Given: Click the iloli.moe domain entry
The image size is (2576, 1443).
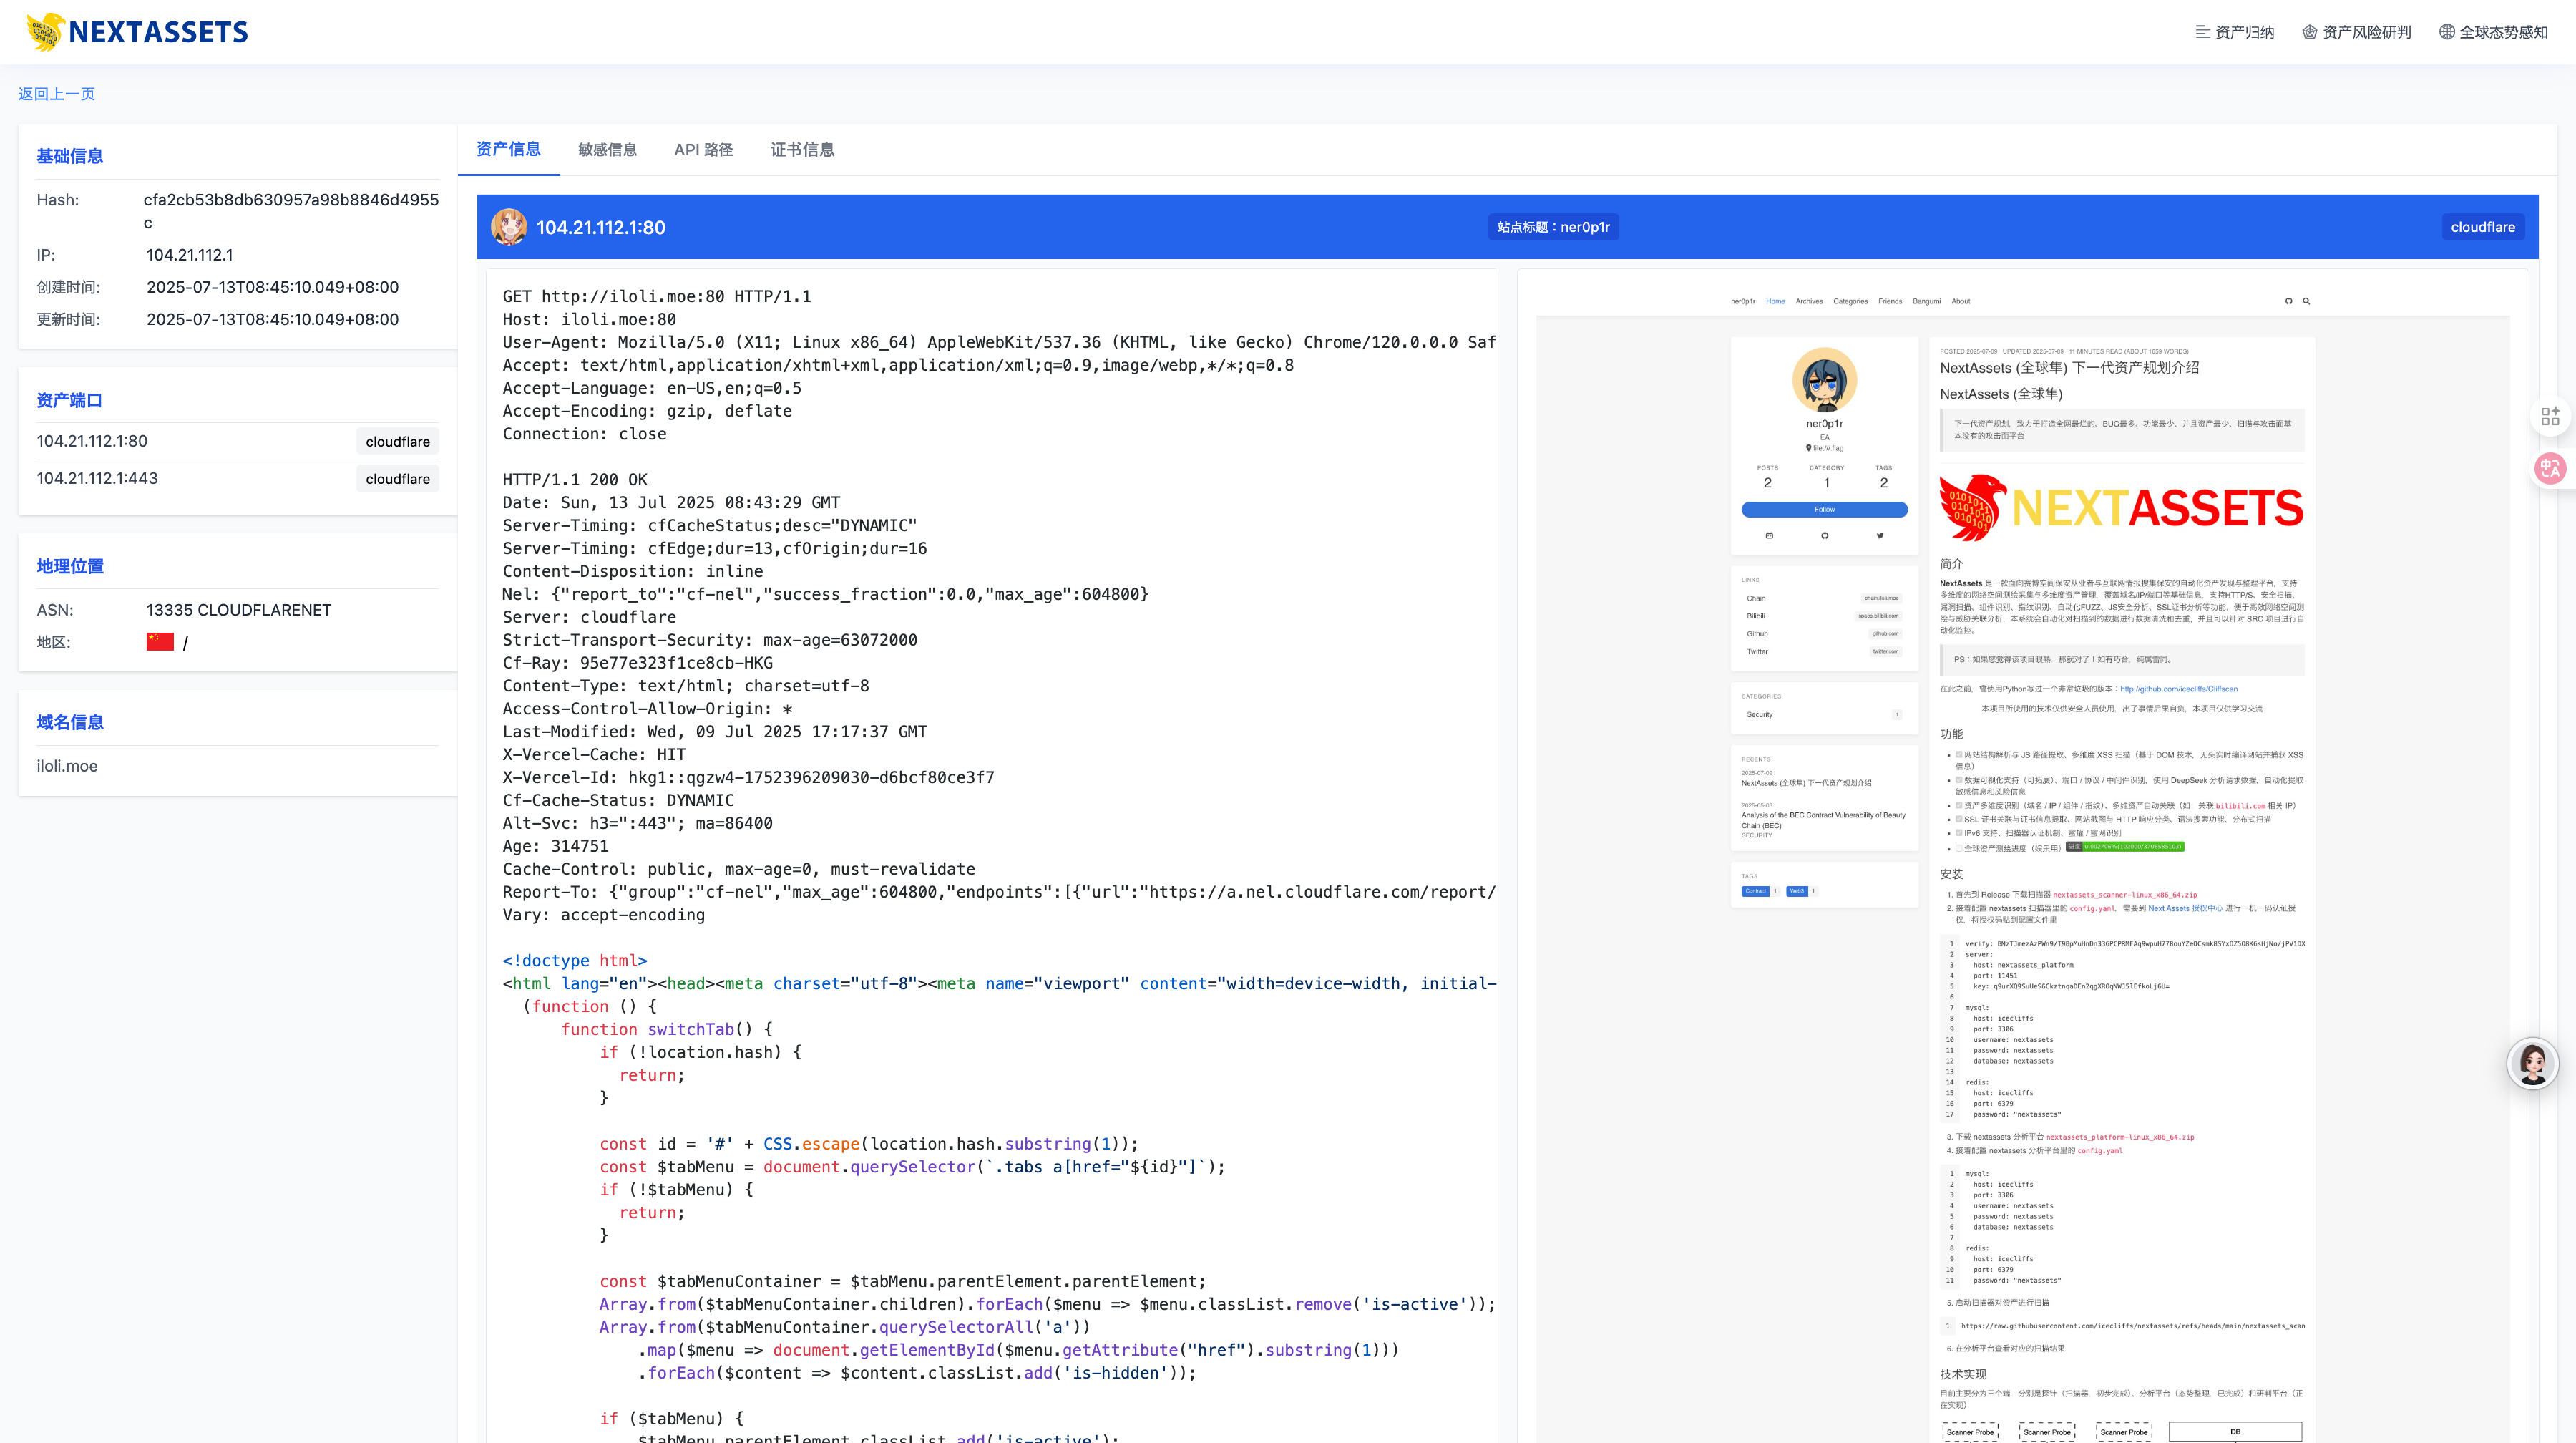Looking at the screenshot, I should pos(67,766).
